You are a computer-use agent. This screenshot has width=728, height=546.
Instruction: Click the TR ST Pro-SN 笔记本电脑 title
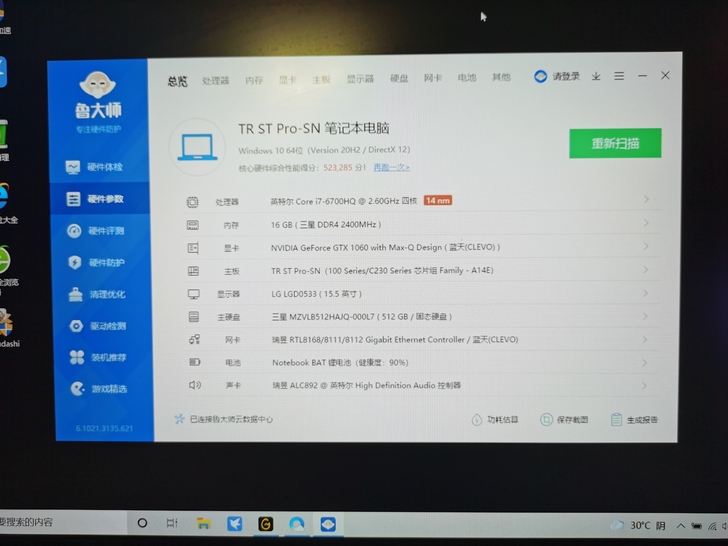point(314,129)
